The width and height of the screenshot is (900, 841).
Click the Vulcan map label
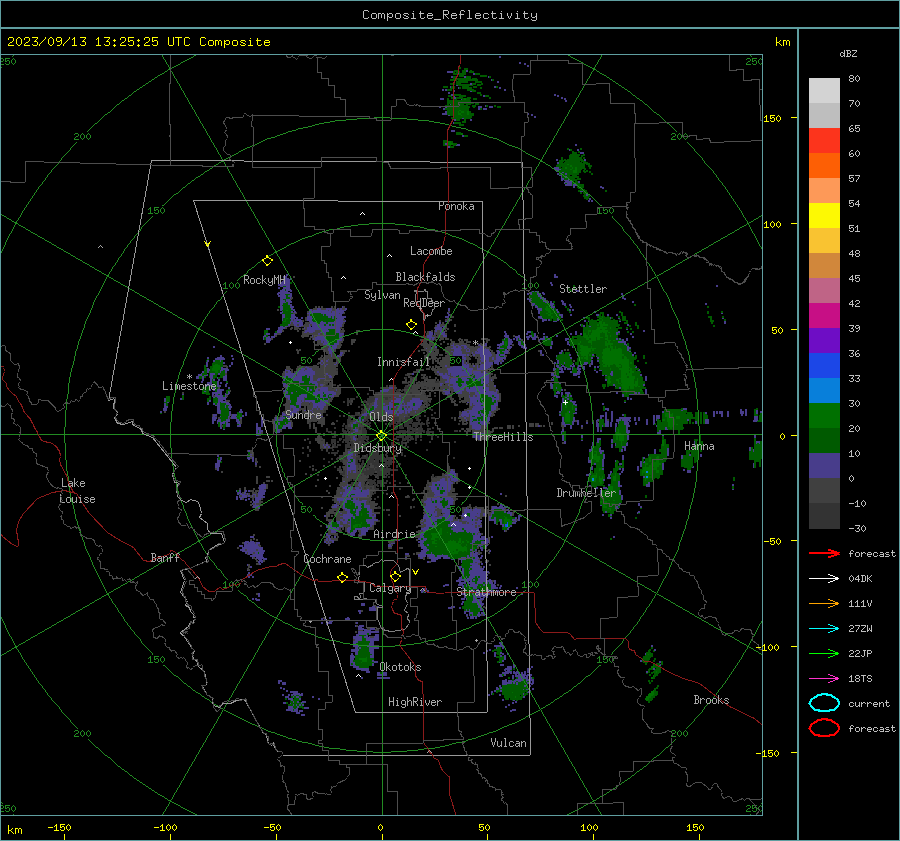tap(509, 743)
